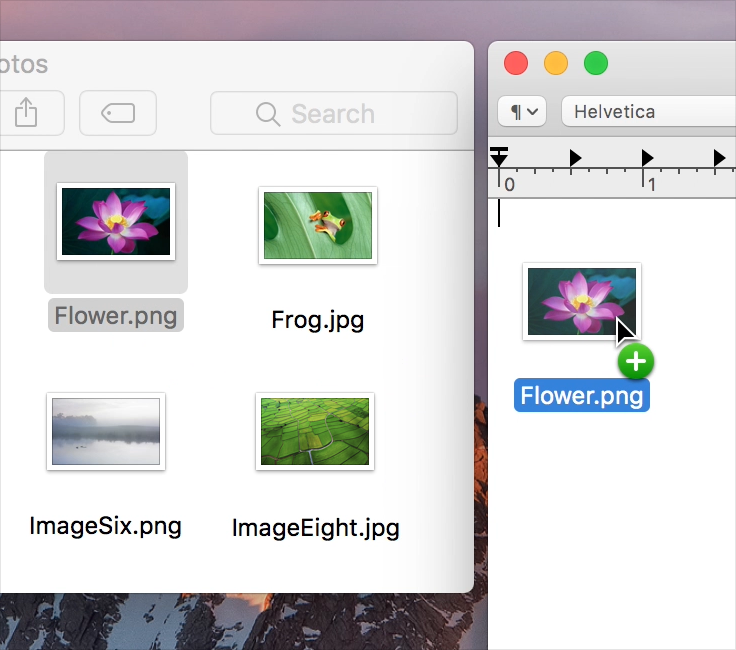736x650 pixels.
Task: Open the Share menu in Finder toolbar
Action: pyautogui.click(x=26, y=113)
